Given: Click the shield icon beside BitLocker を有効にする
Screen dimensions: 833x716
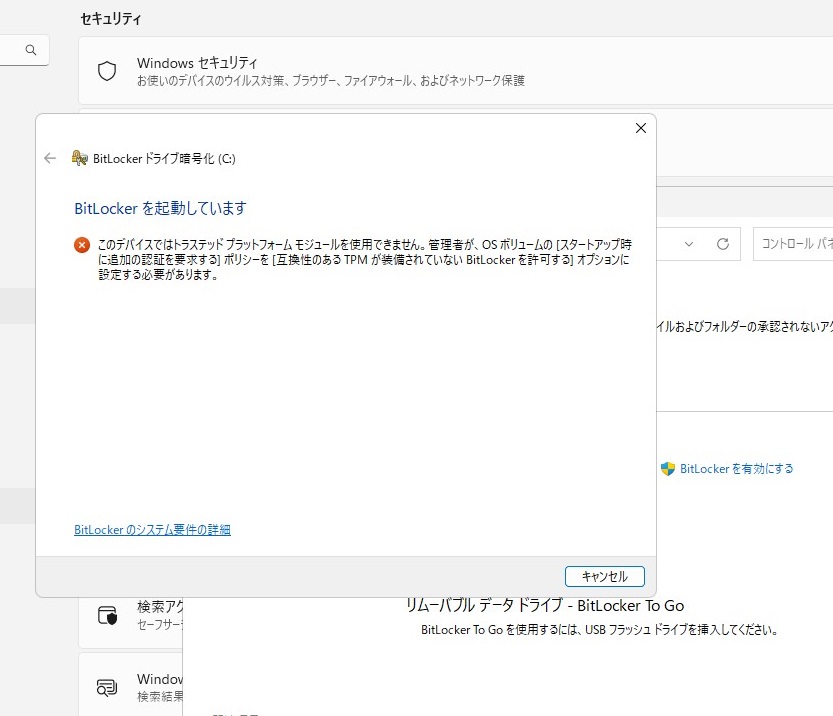Looking at the screenshot, I should [668, 468].
